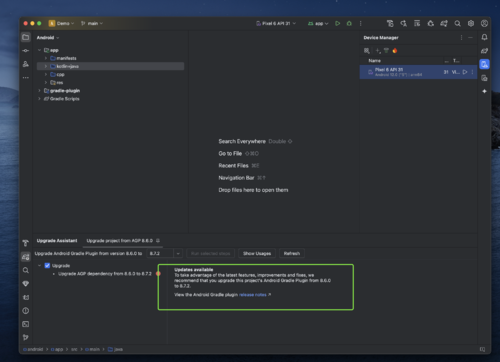The image size is (500, 362).
Task: Click the main breadcrumb segment
Action: pyautogui.click(x=92, y=349)
